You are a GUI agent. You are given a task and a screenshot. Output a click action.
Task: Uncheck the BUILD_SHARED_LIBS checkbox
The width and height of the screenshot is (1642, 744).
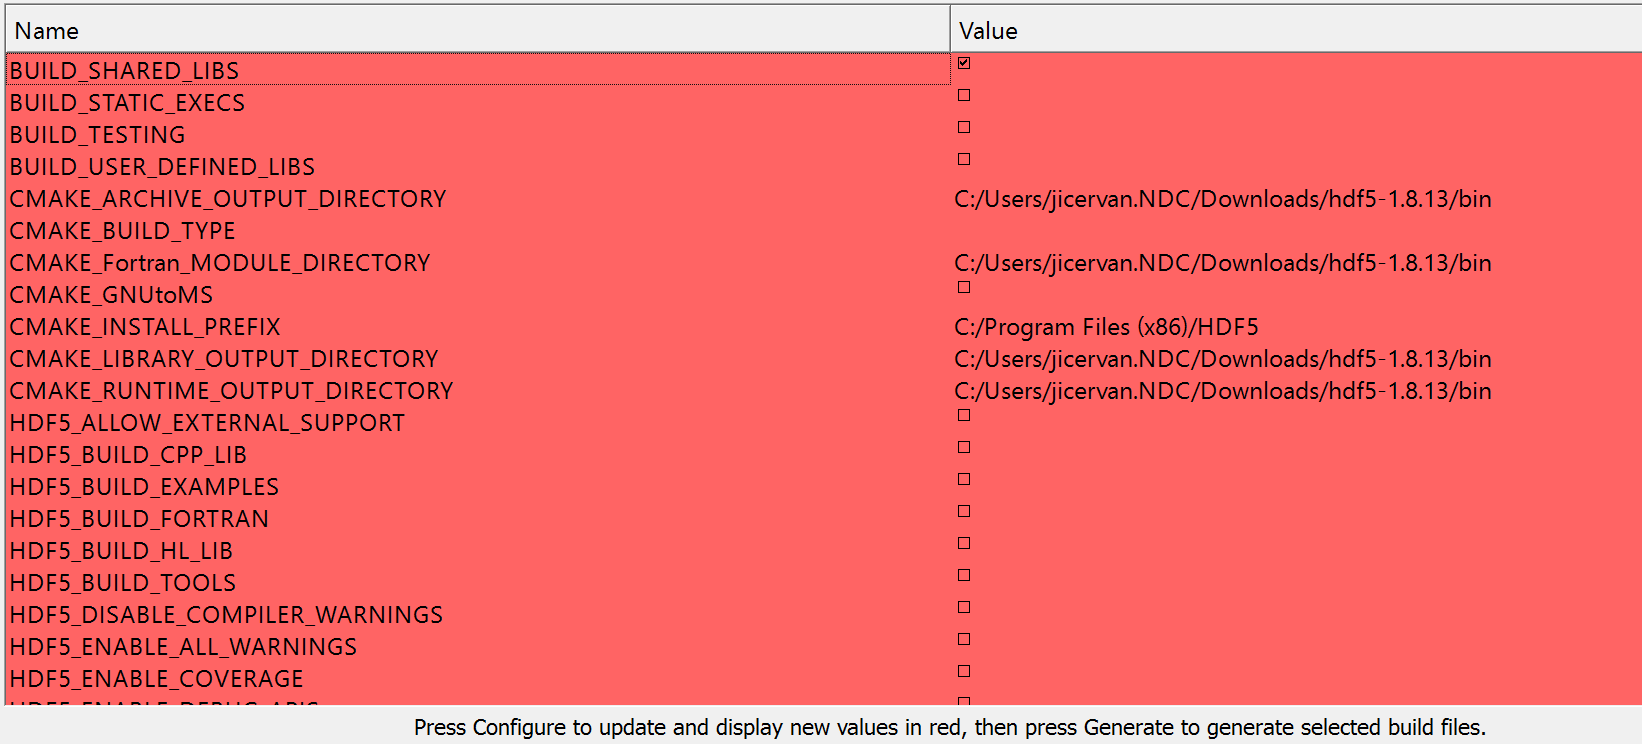click(964, 63)
